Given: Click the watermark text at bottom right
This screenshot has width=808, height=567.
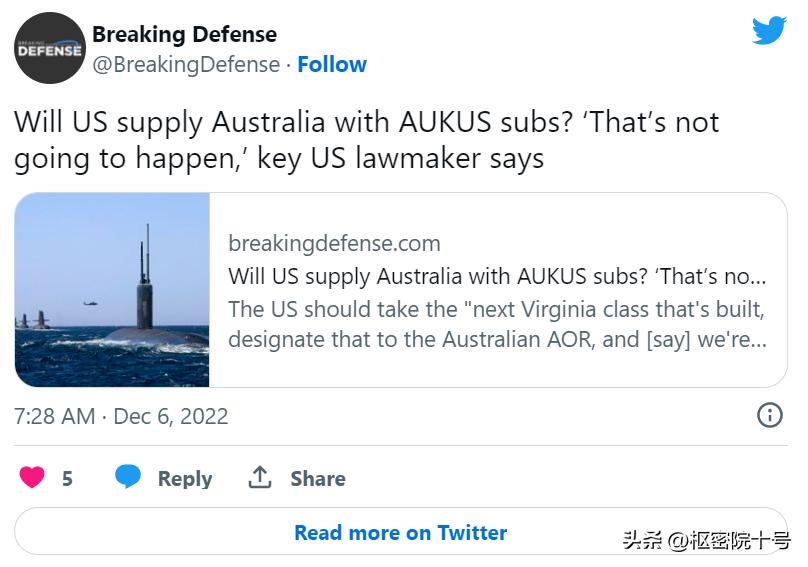Looking at the screenshot, I should click(x=706, y=541).
